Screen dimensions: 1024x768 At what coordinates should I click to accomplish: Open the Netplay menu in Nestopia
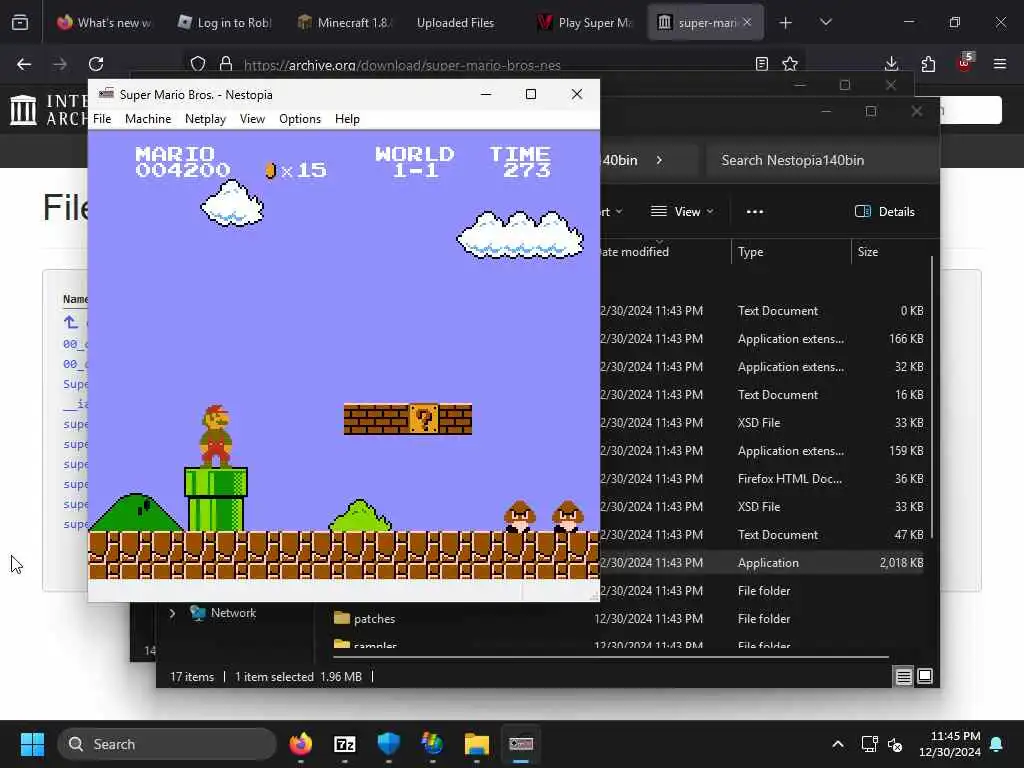205,119
